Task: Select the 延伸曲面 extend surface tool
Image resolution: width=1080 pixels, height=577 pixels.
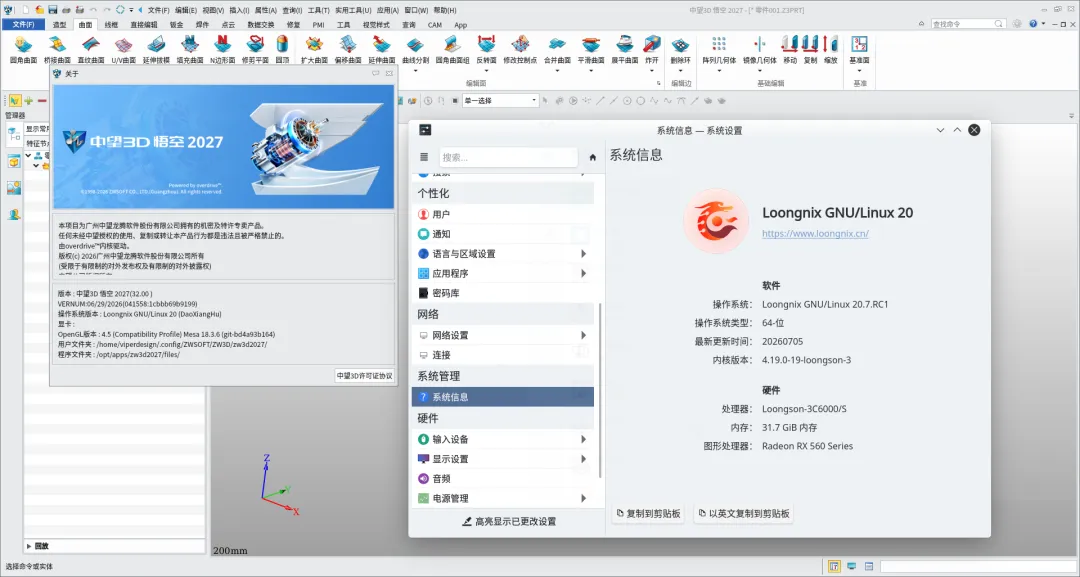Action: (x=382, y=50)
